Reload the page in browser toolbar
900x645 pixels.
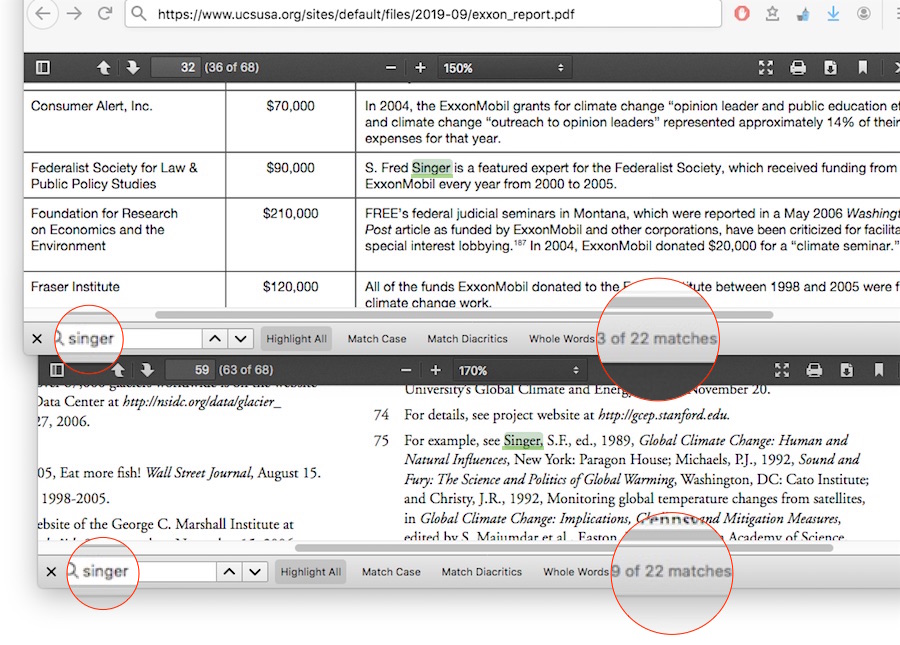[x=105, y=14]
